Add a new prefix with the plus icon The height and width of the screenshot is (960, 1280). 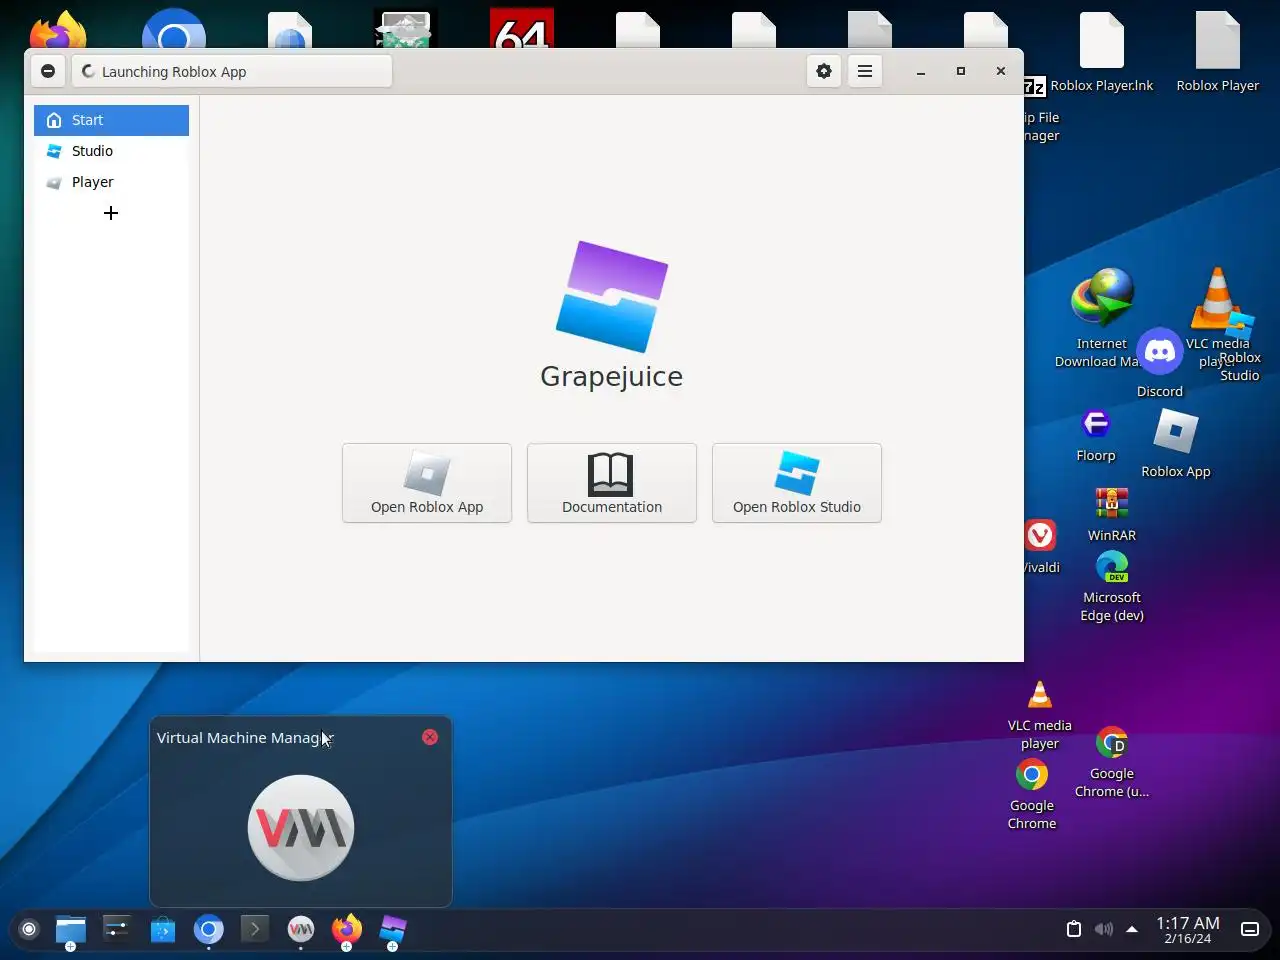[x=111, y=213]
